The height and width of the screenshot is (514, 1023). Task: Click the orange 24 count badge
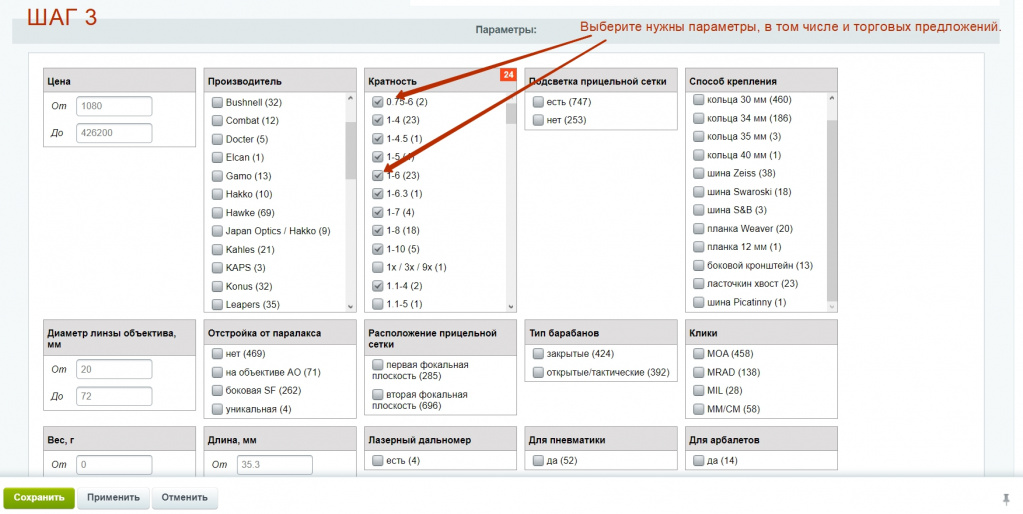coord(508,75)
